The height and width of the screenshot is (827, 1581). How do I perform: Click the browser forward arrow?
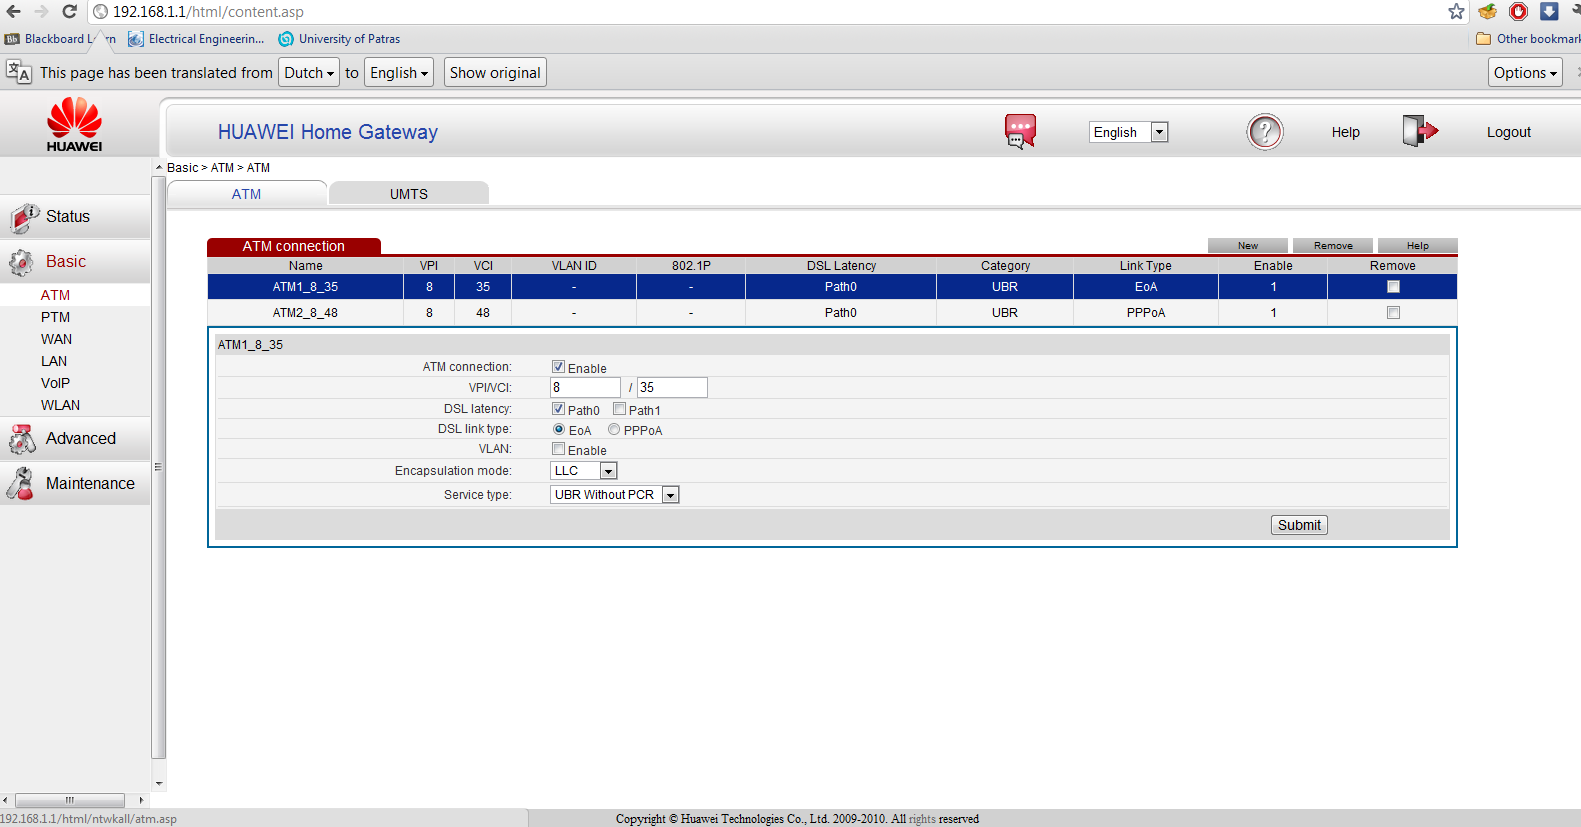(41, 11)
